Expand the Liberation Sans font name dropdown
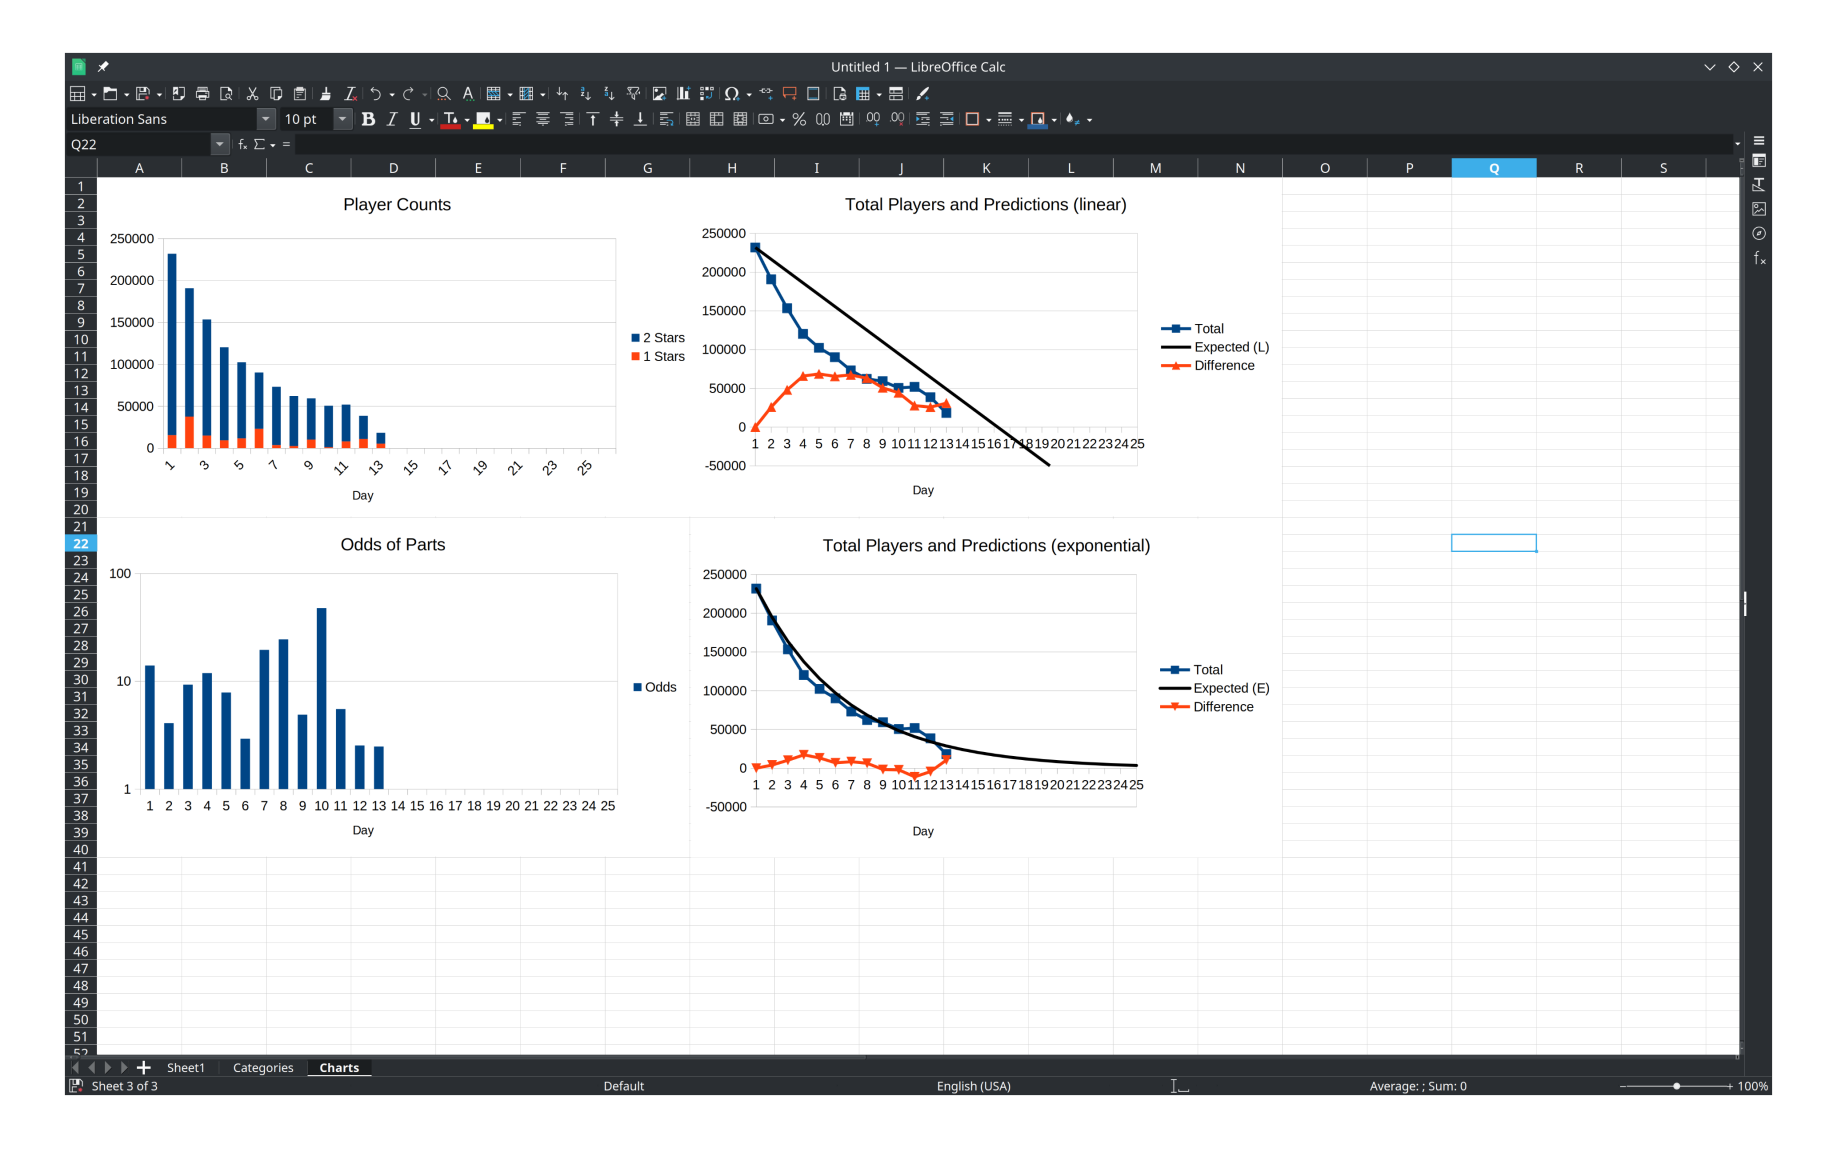 pyautogui.click(x=266, y=119)
